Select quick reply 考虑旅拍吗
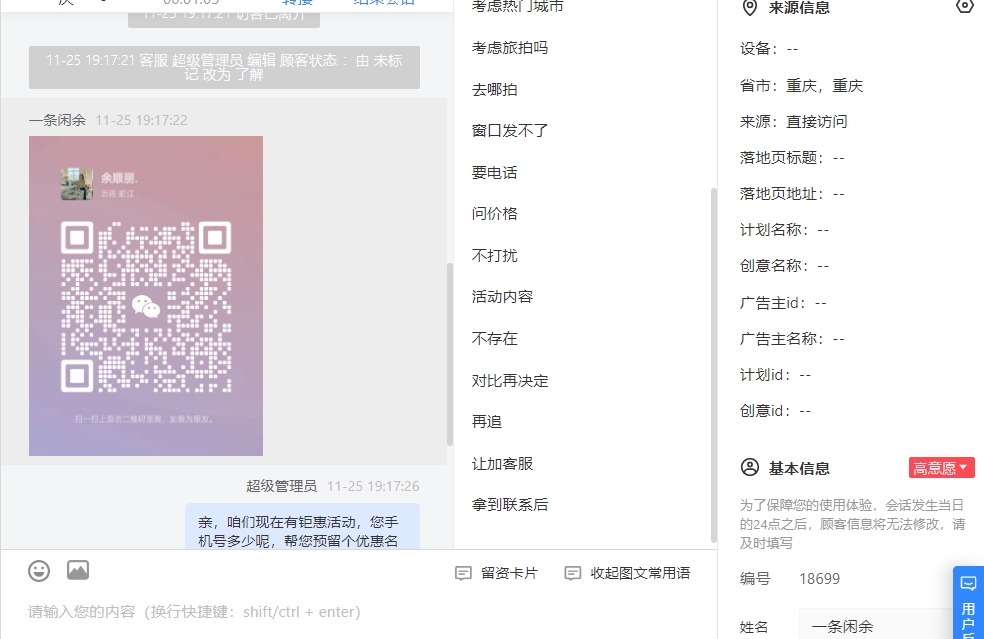This screenshot has height=639, width=984. pos(510,48)
